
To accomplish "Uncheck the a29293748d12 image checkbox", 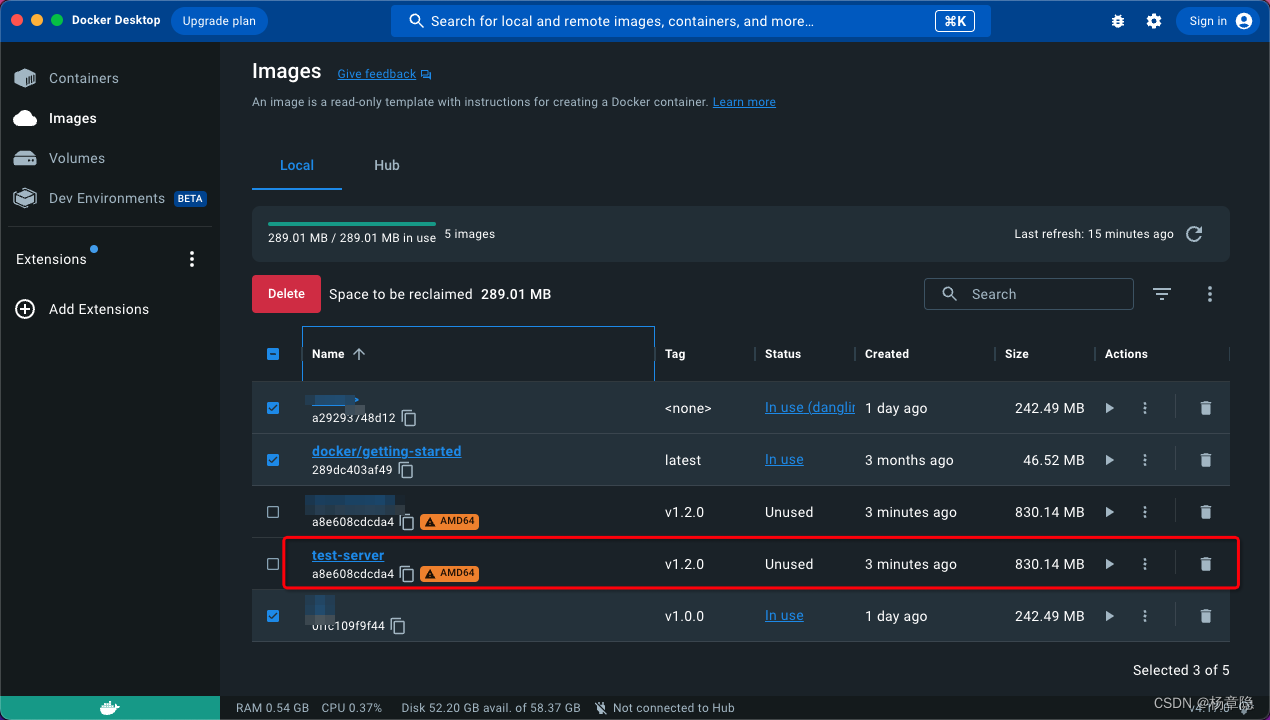I will pyautogui.click(x=273, y=408).
